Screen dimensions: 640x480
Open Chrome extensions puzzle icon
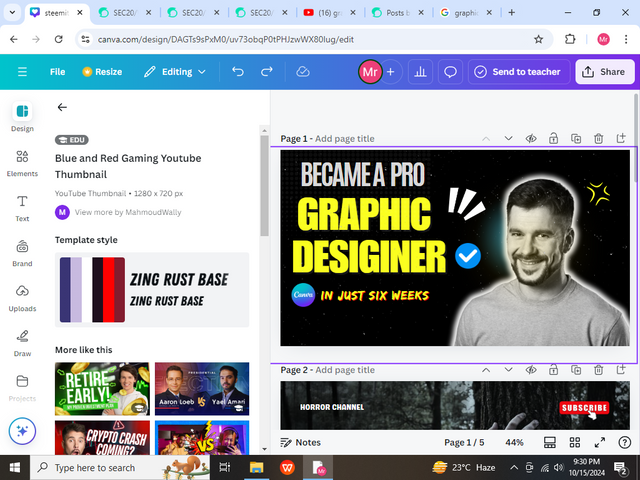click(x=570, y=39)
